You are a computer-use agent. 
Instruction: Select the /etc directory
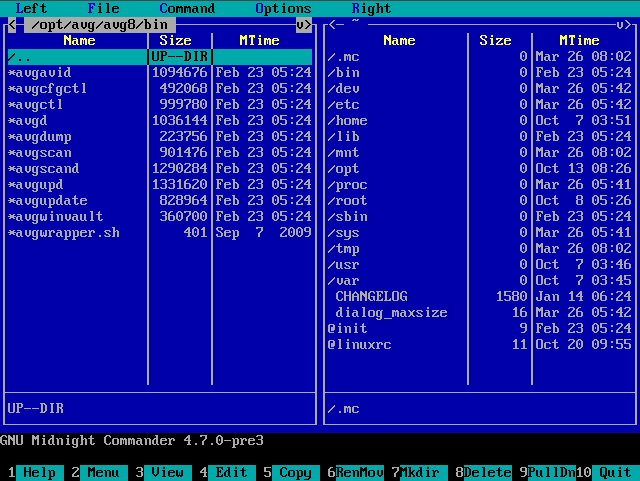pyautogui.click(x=480, y=105)
